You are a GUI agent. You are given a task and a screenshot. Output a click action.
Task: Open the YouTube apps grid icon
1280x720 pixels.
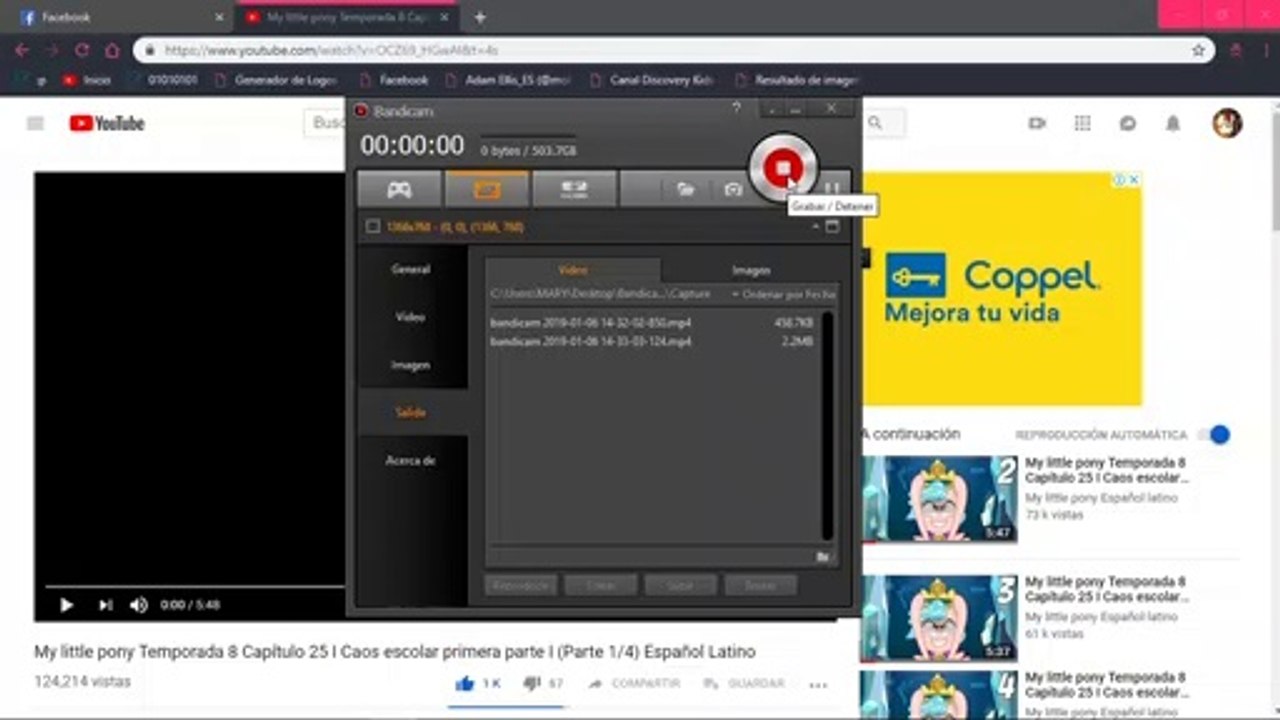coord(1082,123)
